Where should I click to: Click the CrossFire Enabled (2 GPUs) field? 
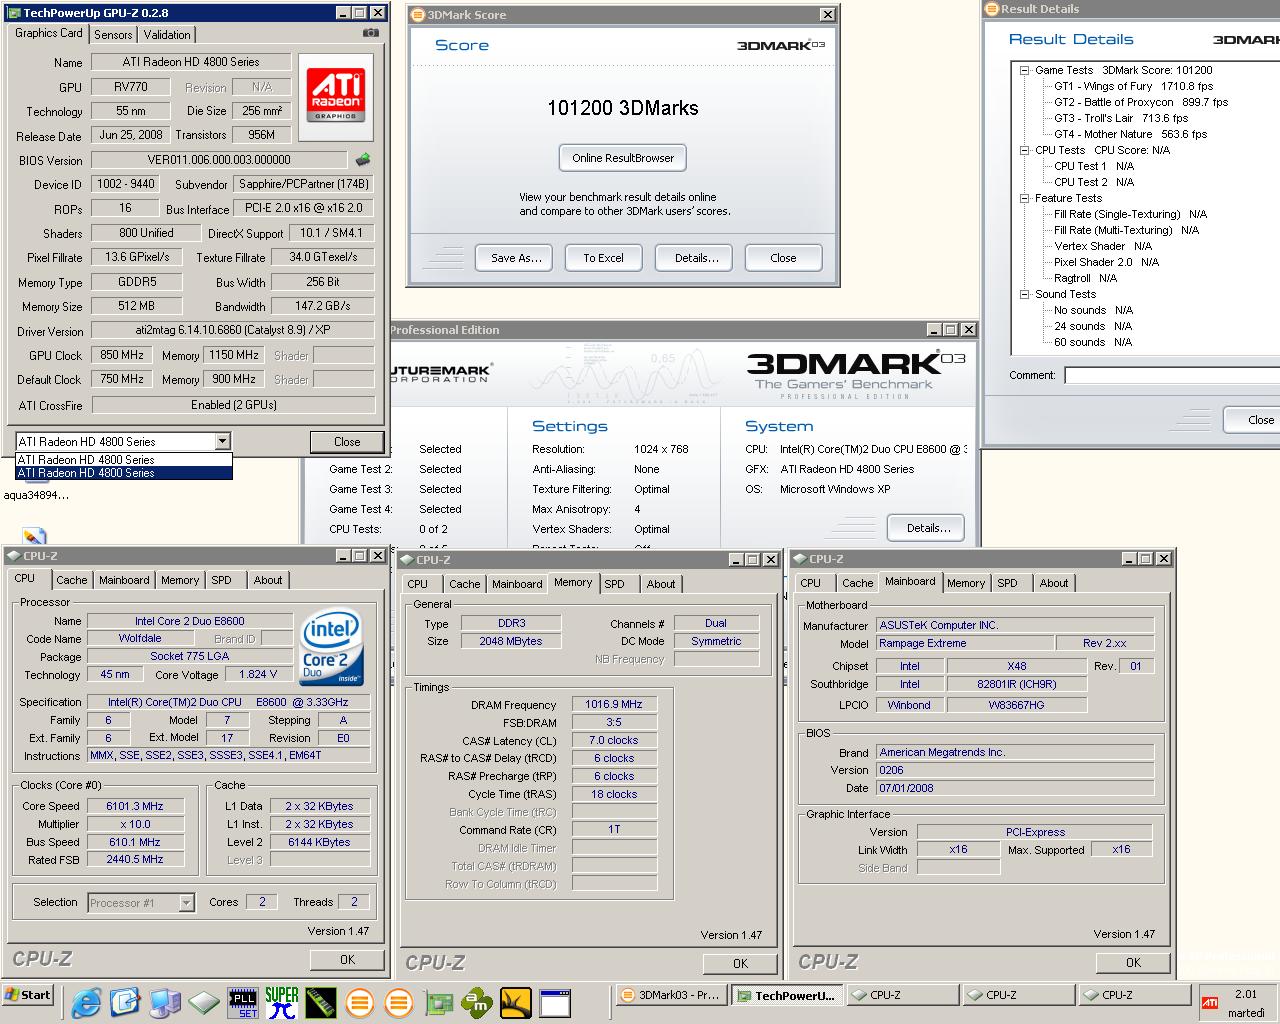(x=233, y=405)
